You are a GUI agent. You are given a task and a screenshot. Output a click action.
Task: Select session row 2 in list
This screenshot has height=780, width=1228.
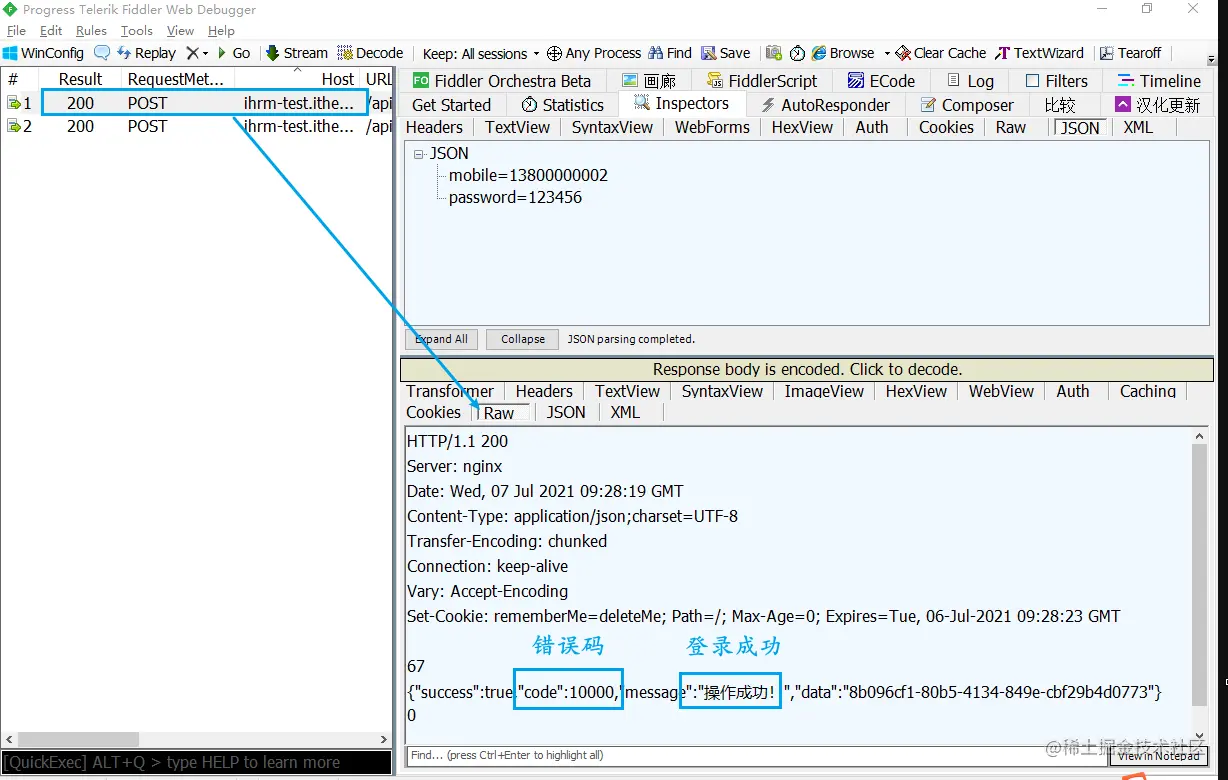click(x=197, y=126)
